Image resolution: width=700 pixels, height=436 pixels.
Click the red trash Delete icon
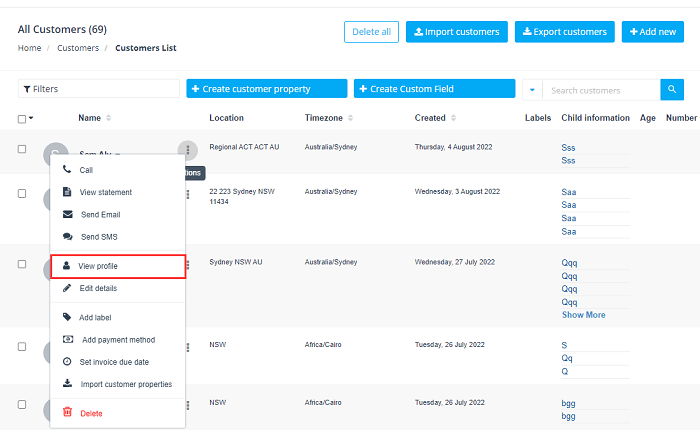point(67,412)
